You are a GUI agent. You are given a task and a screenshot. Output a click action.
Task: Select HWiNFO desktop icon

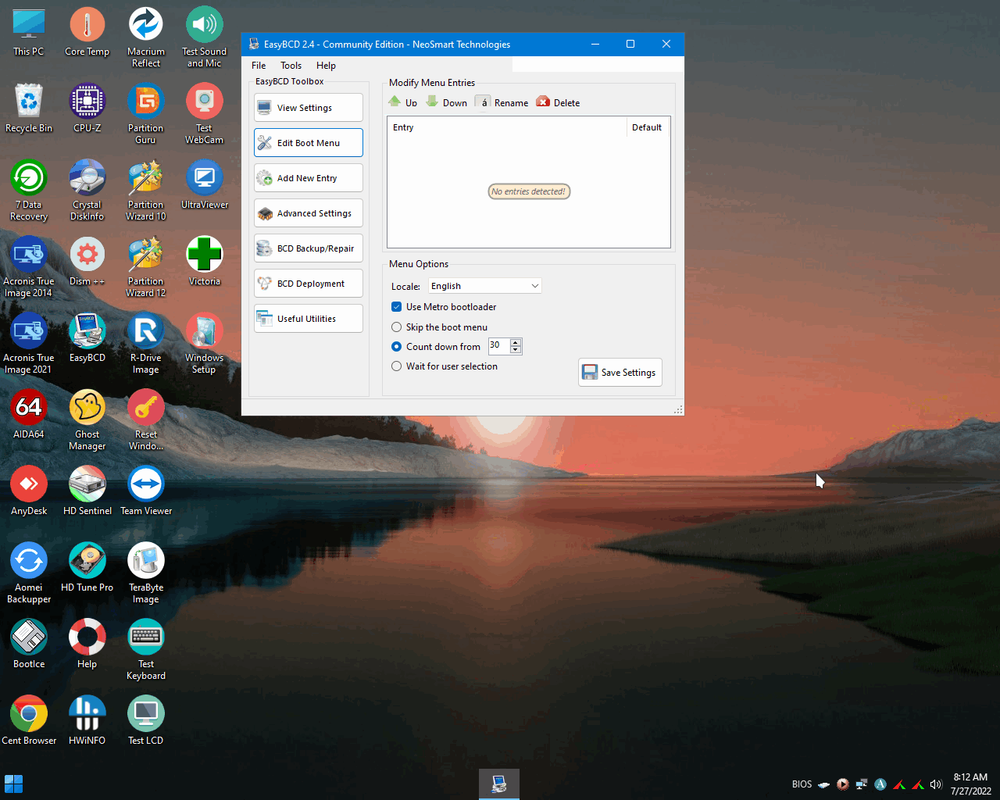click(x=87, y=722)
